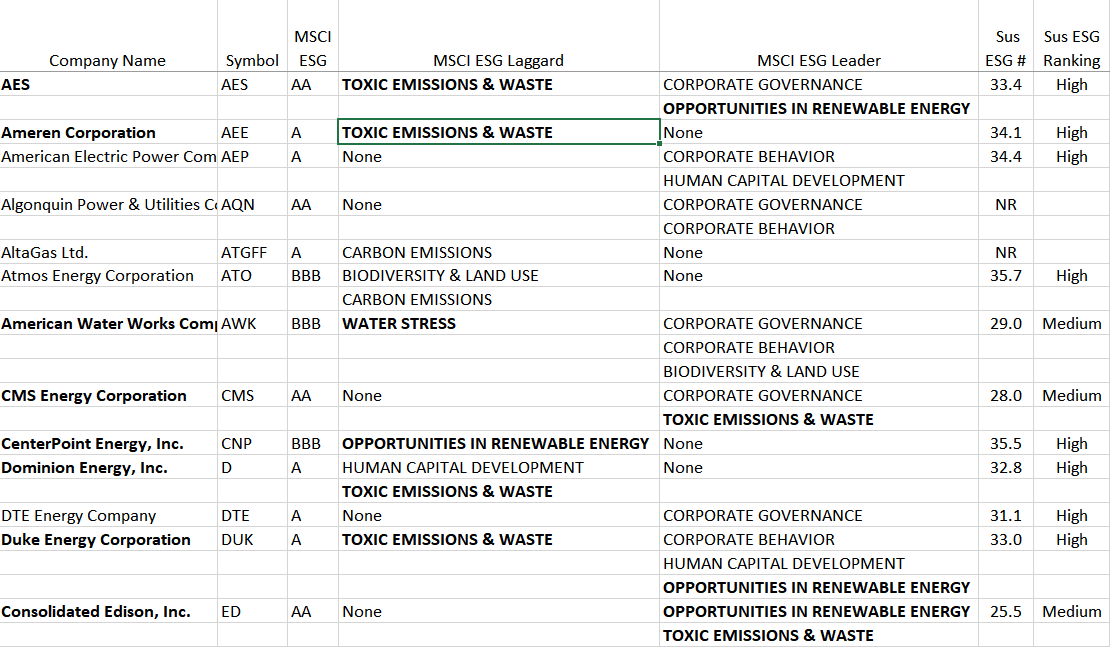Click the DTE symbol cell
Screen dimensions: 1110x647
[x=252, y=515]
